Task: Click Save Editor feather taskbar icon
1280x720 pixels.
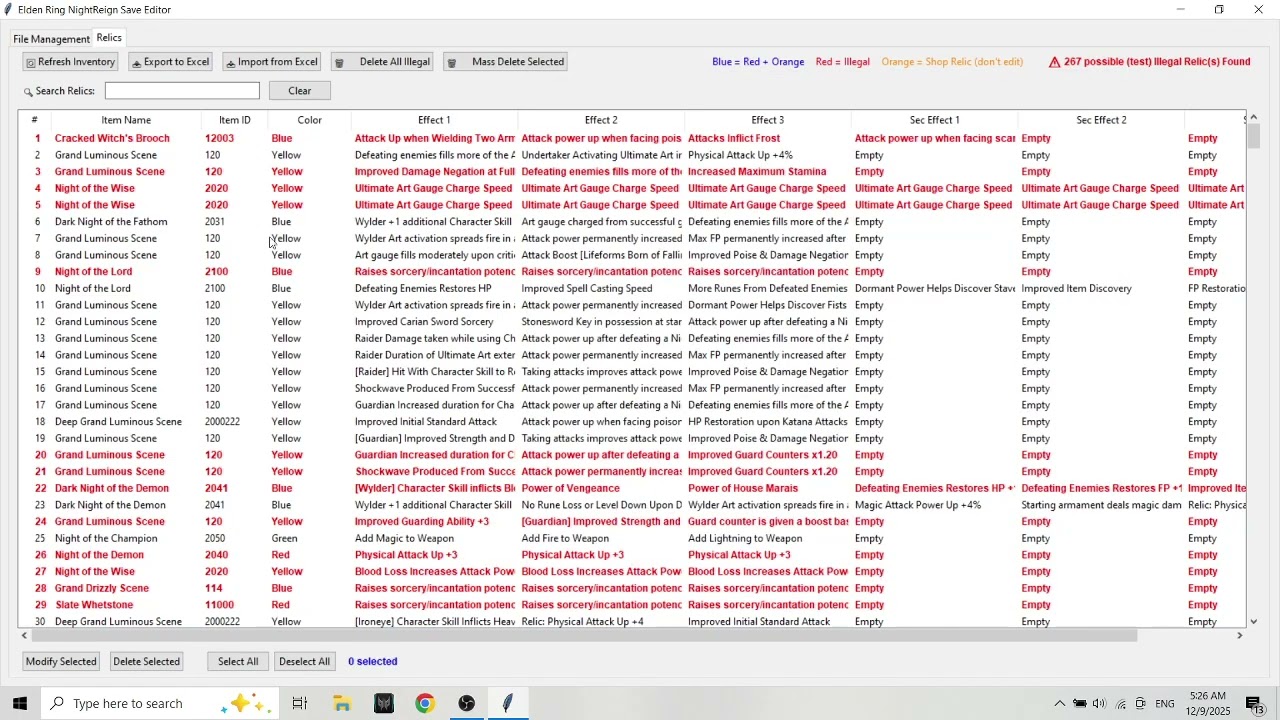Action: pyautogui.click(x=508, y=704)
